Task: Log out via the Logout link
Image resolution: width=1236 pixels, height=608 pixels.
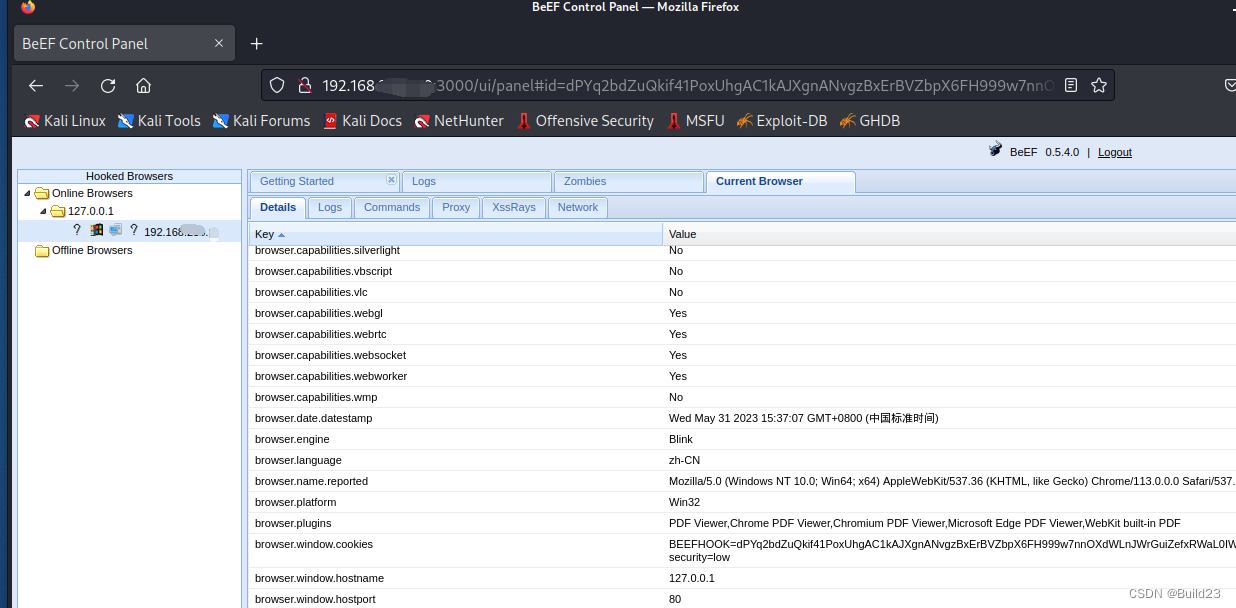Action: pyautogui.click(x=1115, y=152)
